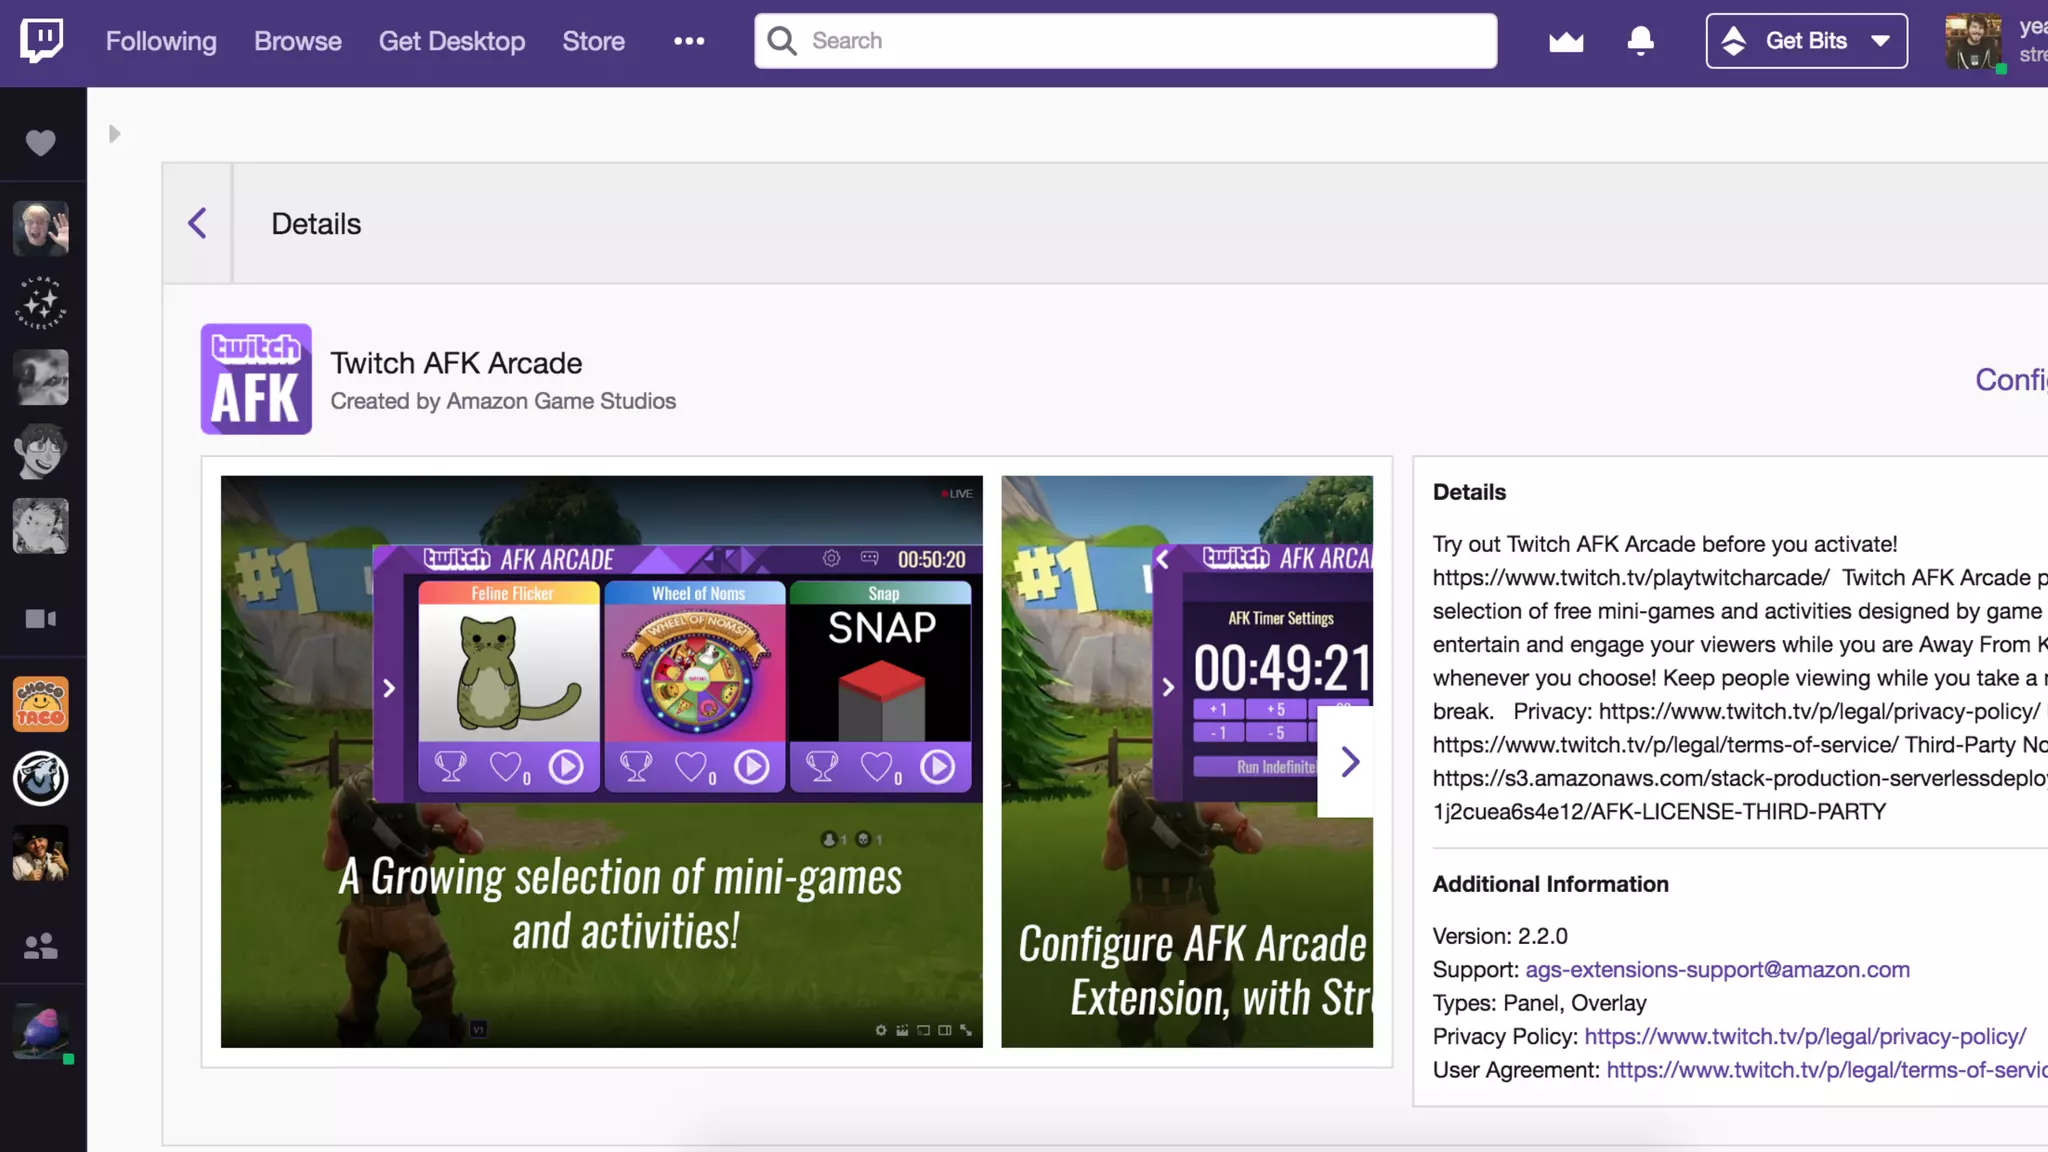The image size is (2048, 1152).
Task: Click the wolf logo channel icon
Action: (x=40, y=778)
